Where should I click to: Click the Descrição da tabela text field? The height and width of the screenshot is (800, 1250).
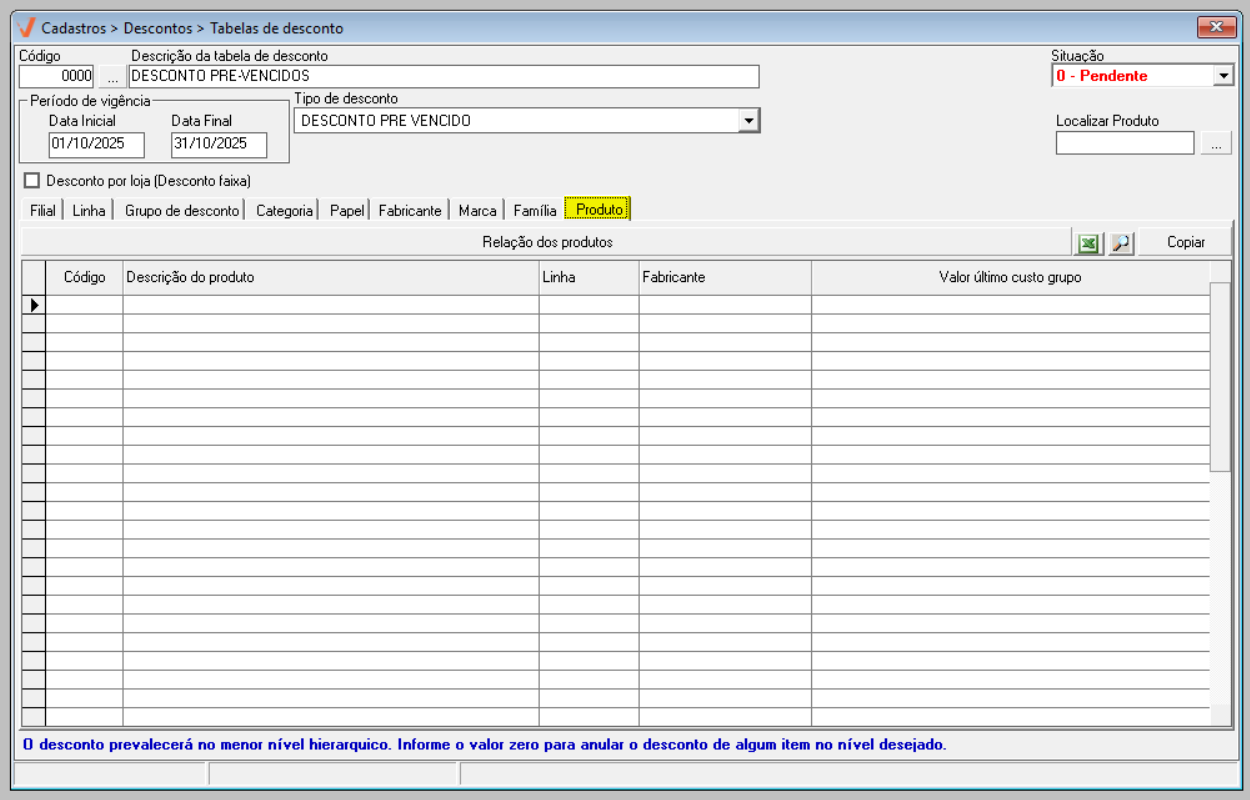(x=443, y=77)
